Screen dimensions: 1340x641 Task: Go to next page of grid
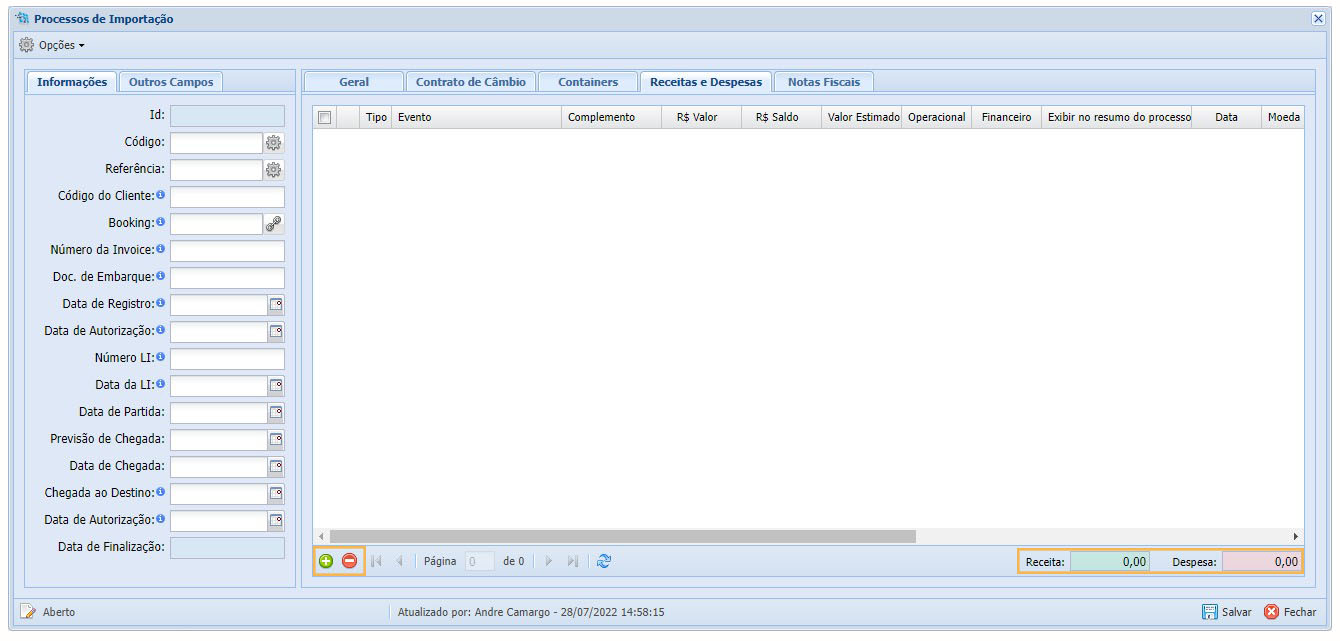coord(549,561)
